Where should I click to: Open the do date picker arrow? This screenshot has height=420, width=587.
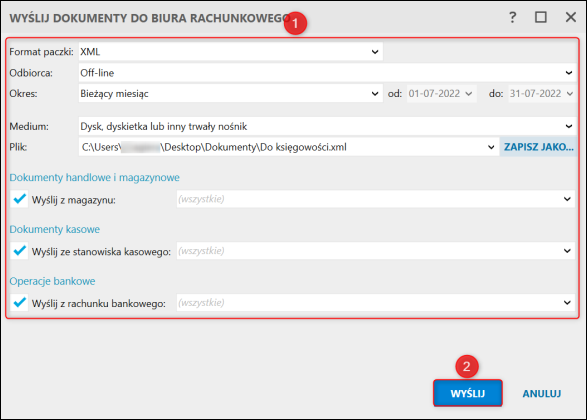(570, 94)
